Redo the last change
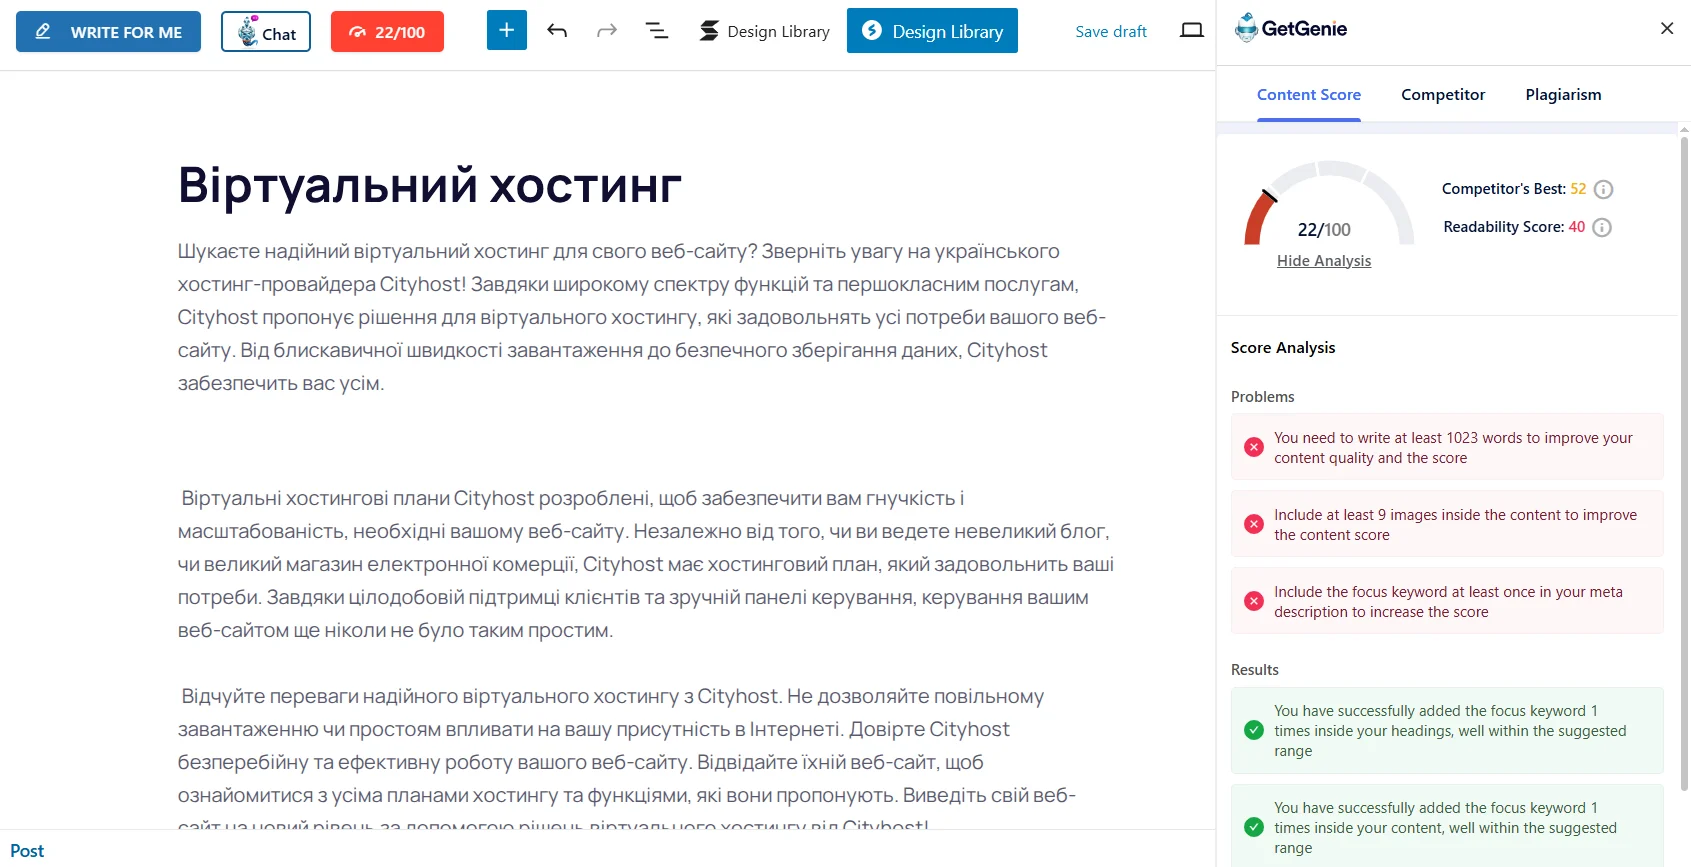The height and width of the screenshot is (867, 1691). coord(607,31)
